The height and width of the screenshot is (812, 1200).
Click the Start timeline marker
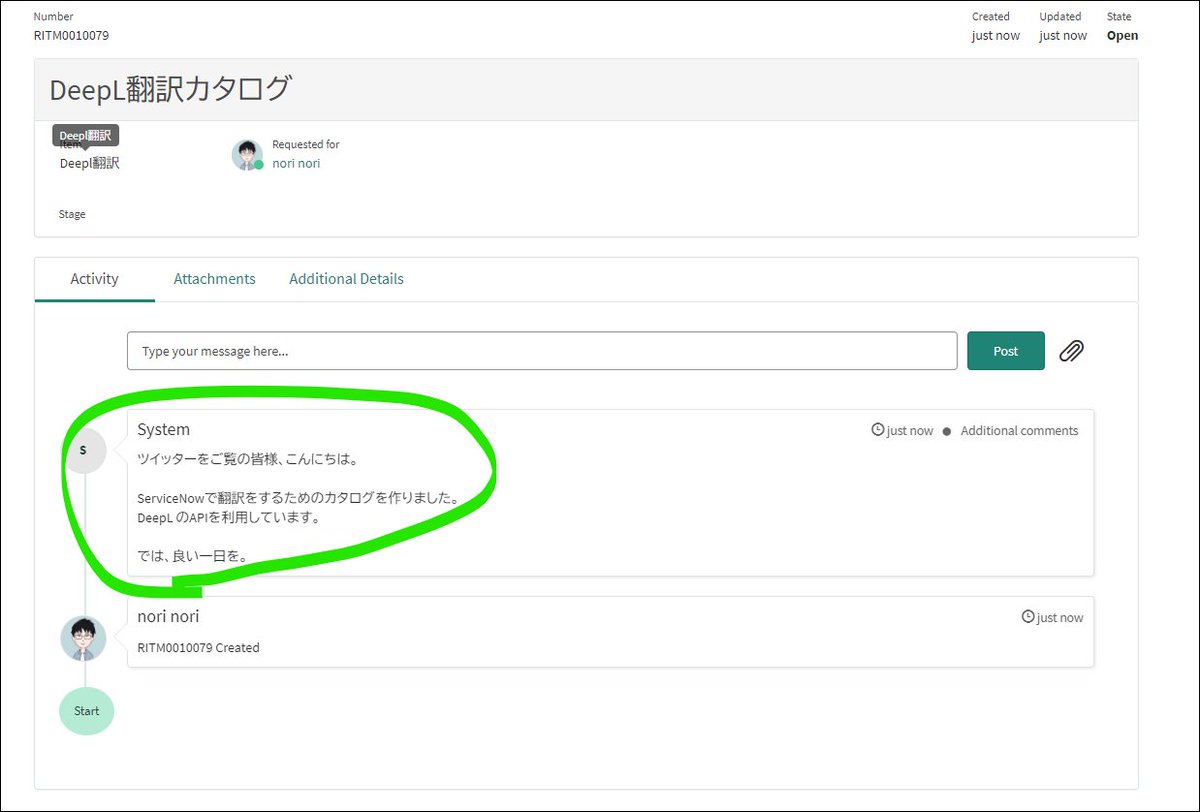(x=86, y=711)
